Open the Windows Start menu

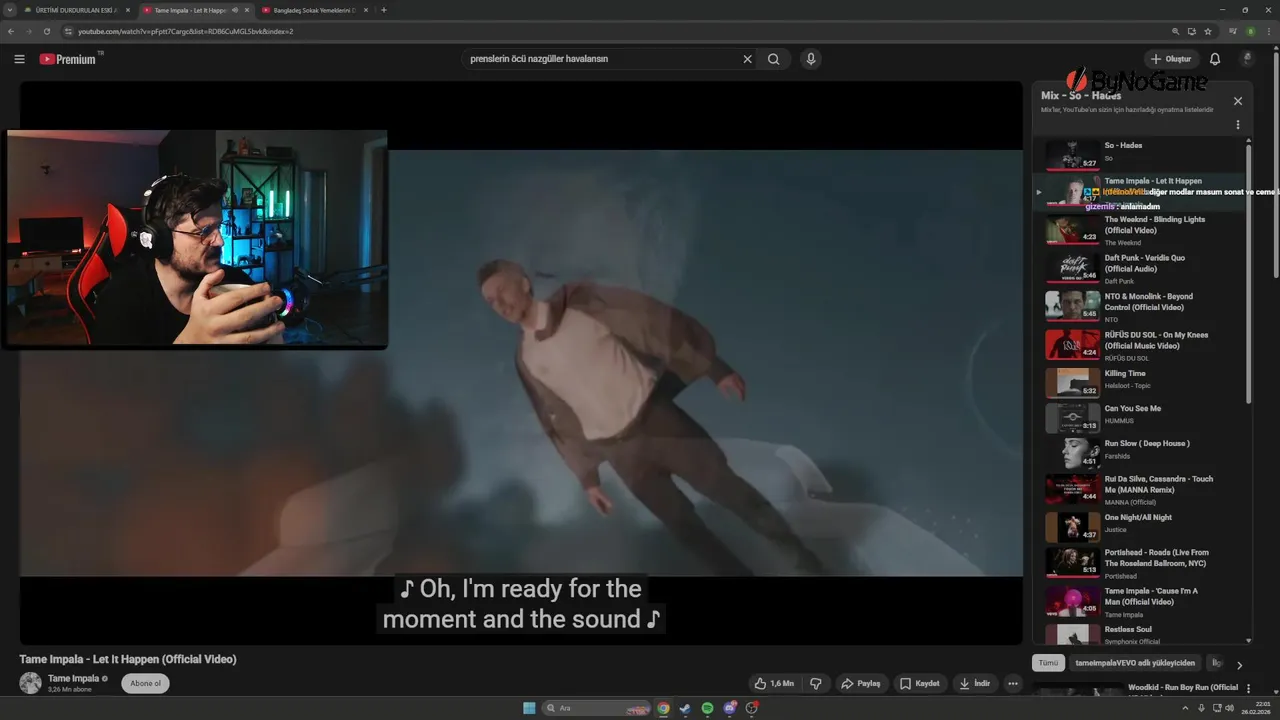point(529,708)
